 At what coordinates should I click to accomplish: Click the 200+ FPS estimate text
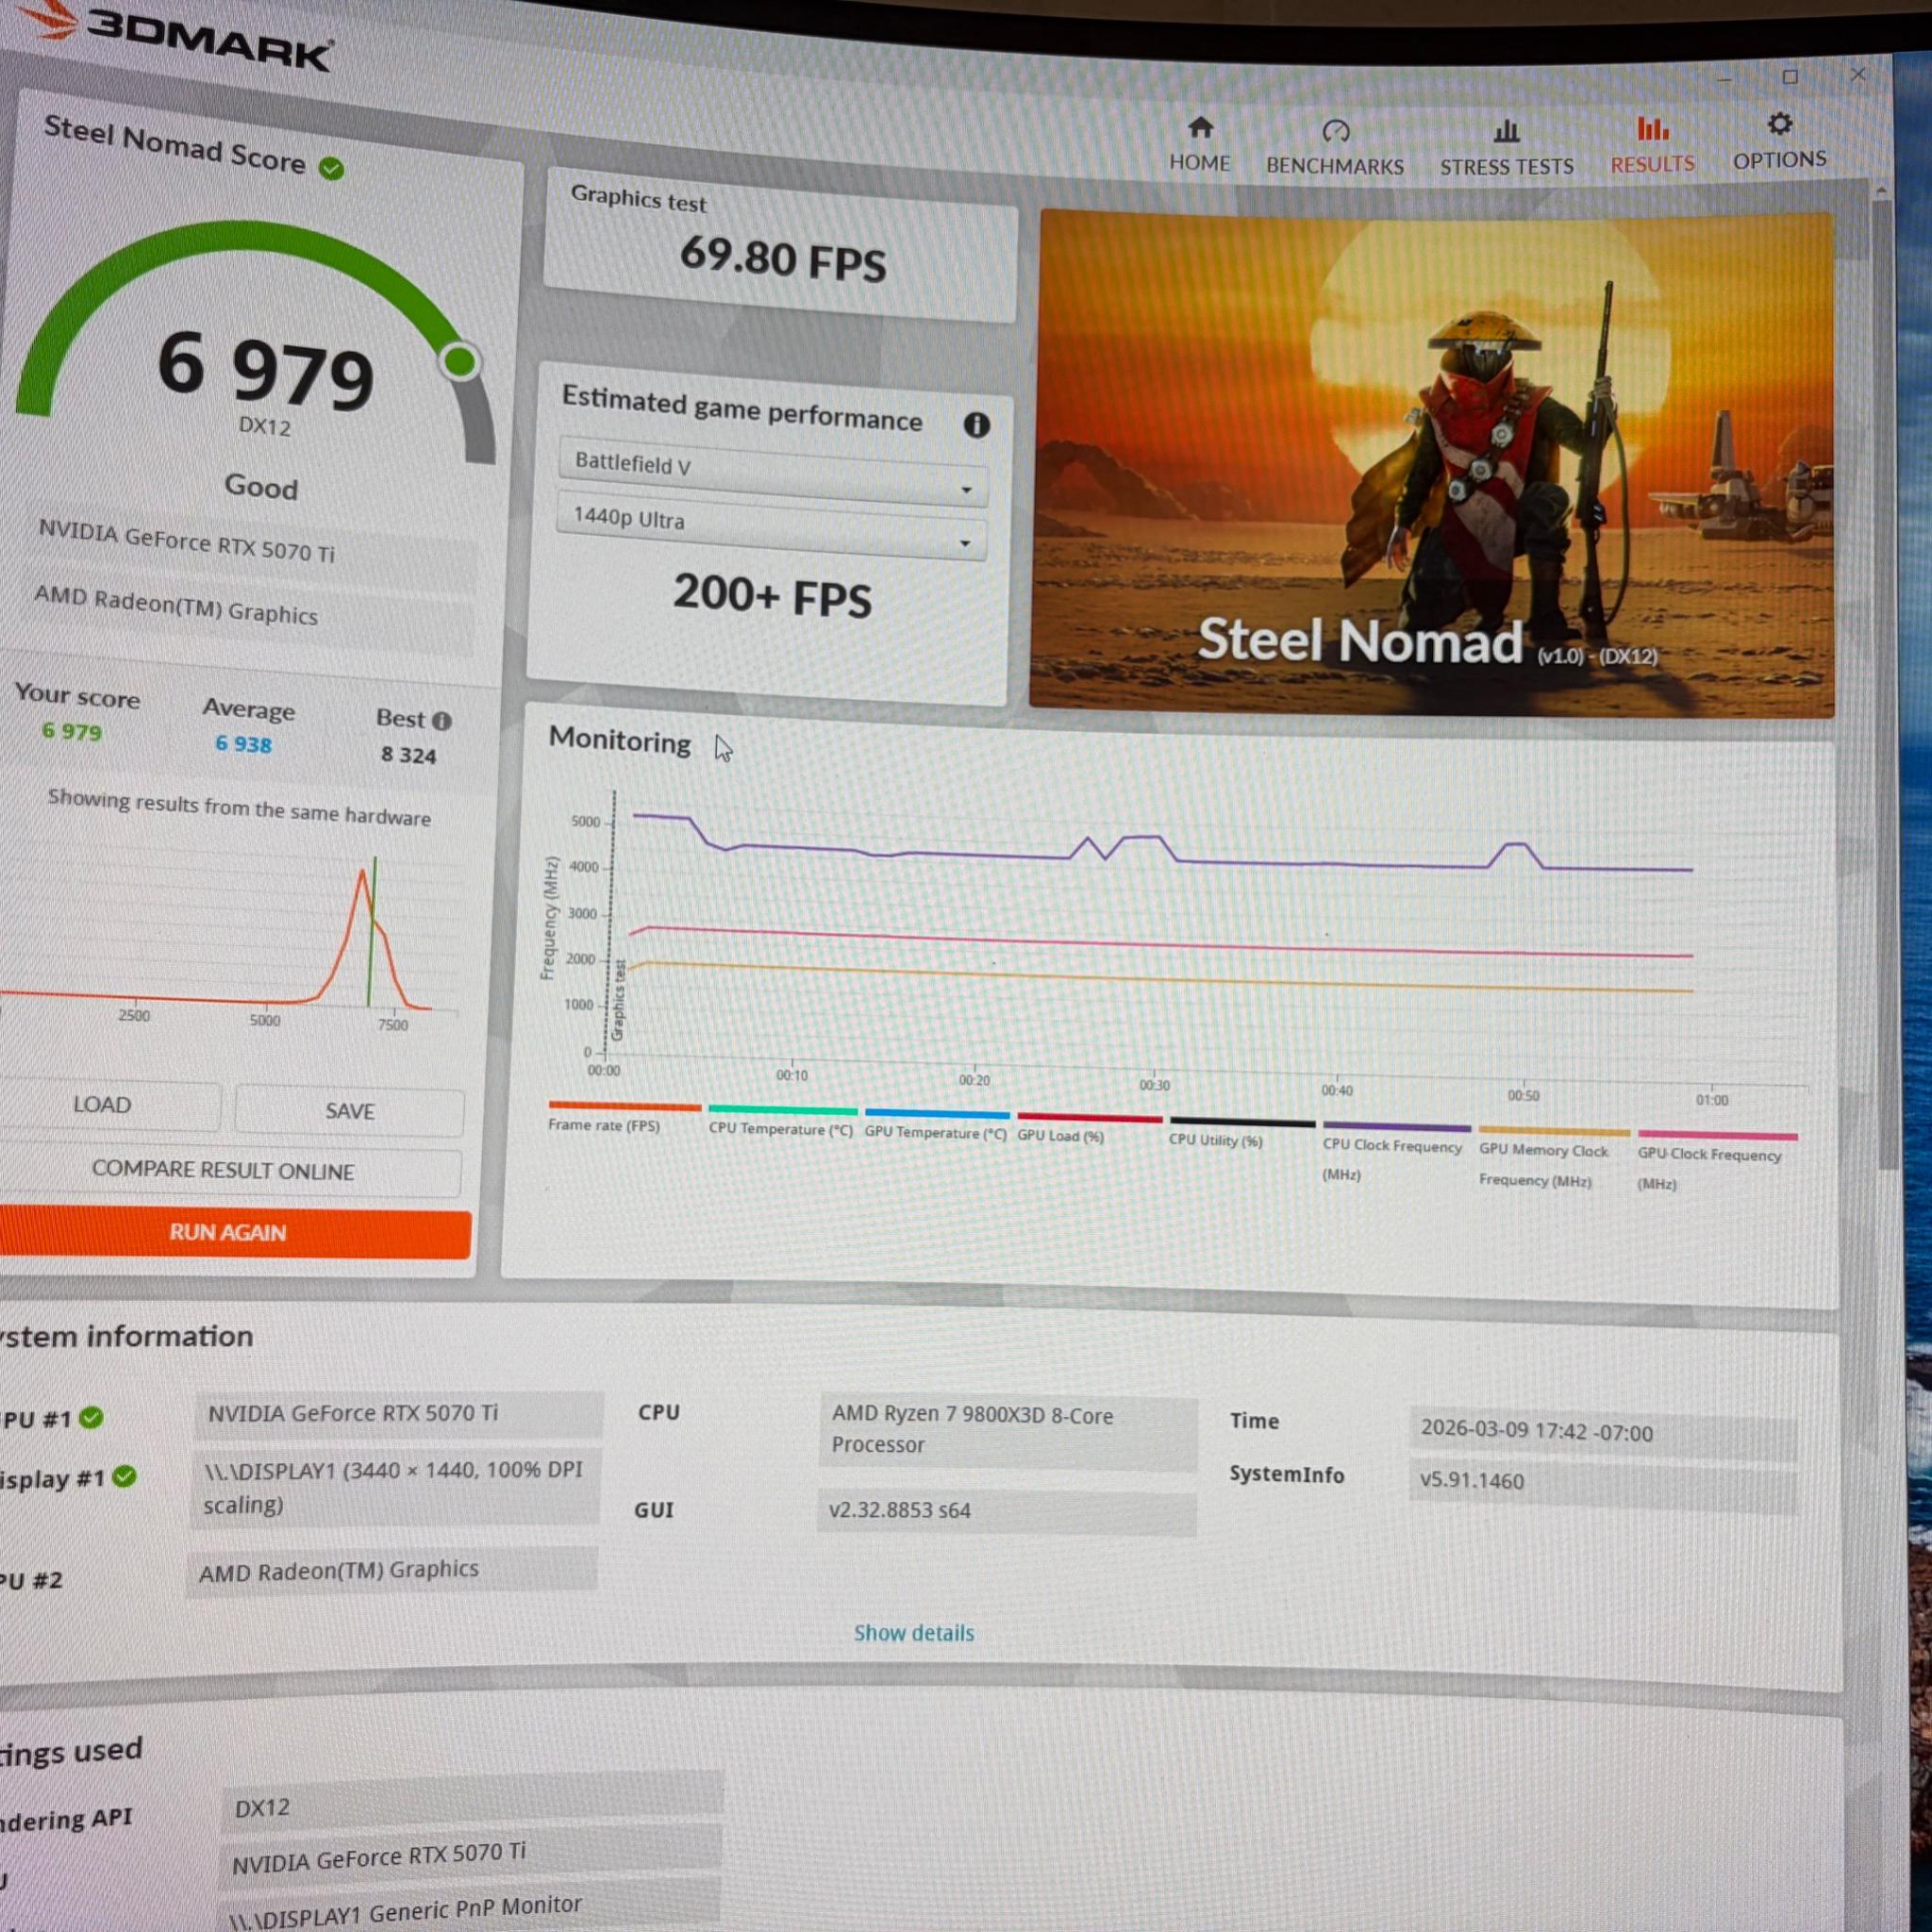coord(772,596)
